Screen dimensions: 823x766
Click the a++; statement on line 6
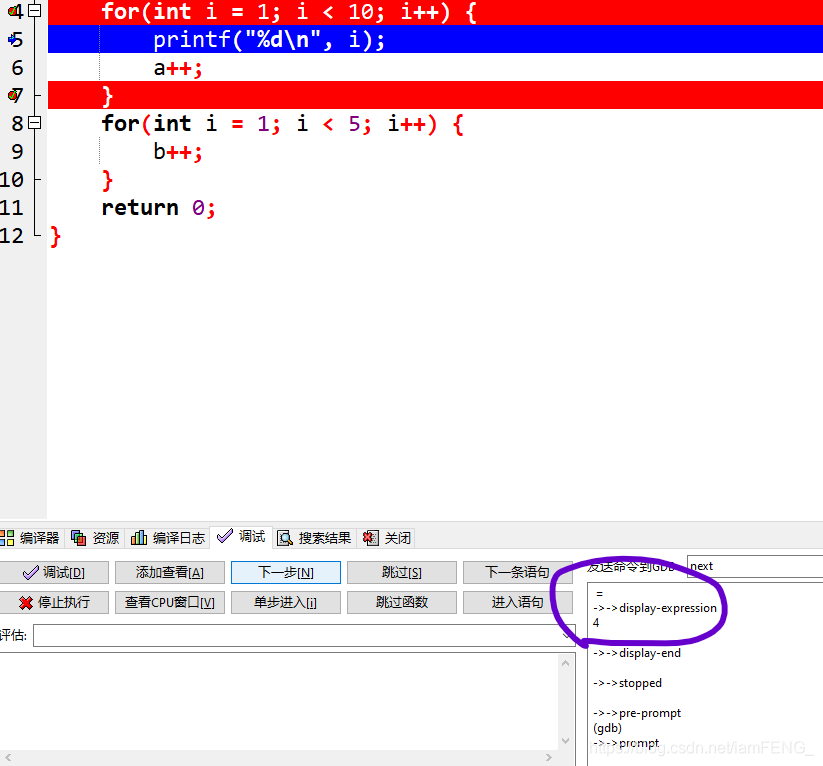(x=178, y=68)
